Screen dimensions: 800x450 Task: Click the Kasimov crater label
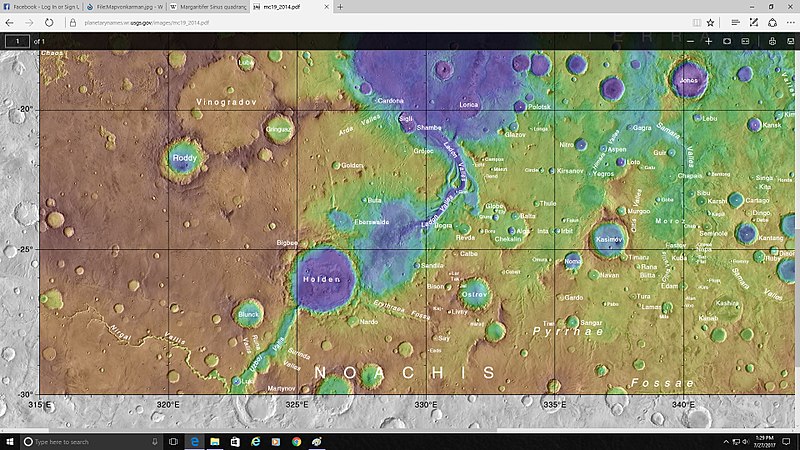tap(609, 239)
